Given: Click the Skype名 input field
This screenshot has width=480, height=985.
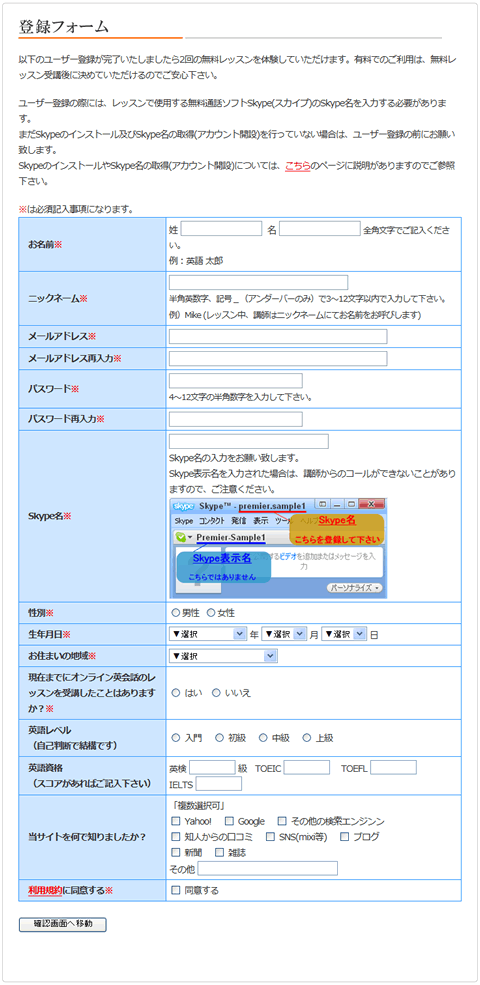Looking at the screenshot, I should pos(249,441).
